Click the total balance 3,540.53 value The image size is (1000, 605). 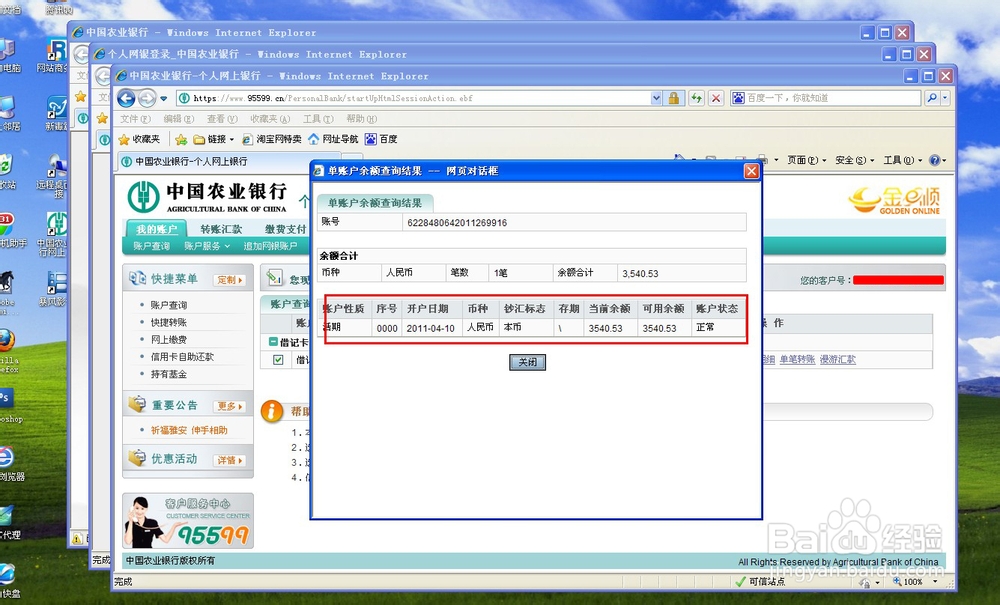(640, 273)
